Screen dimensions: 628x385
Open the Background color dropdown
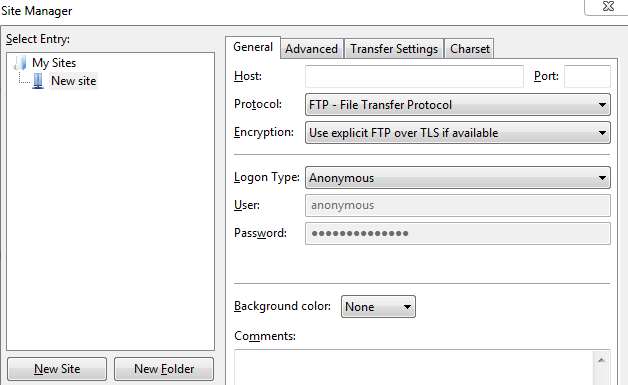(378, 306)
